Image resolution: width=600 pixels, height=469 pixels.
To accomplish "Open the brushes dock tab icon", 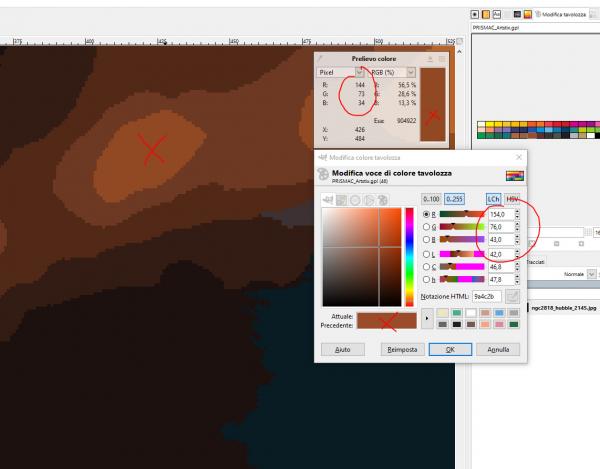I will tap(474, 15).
